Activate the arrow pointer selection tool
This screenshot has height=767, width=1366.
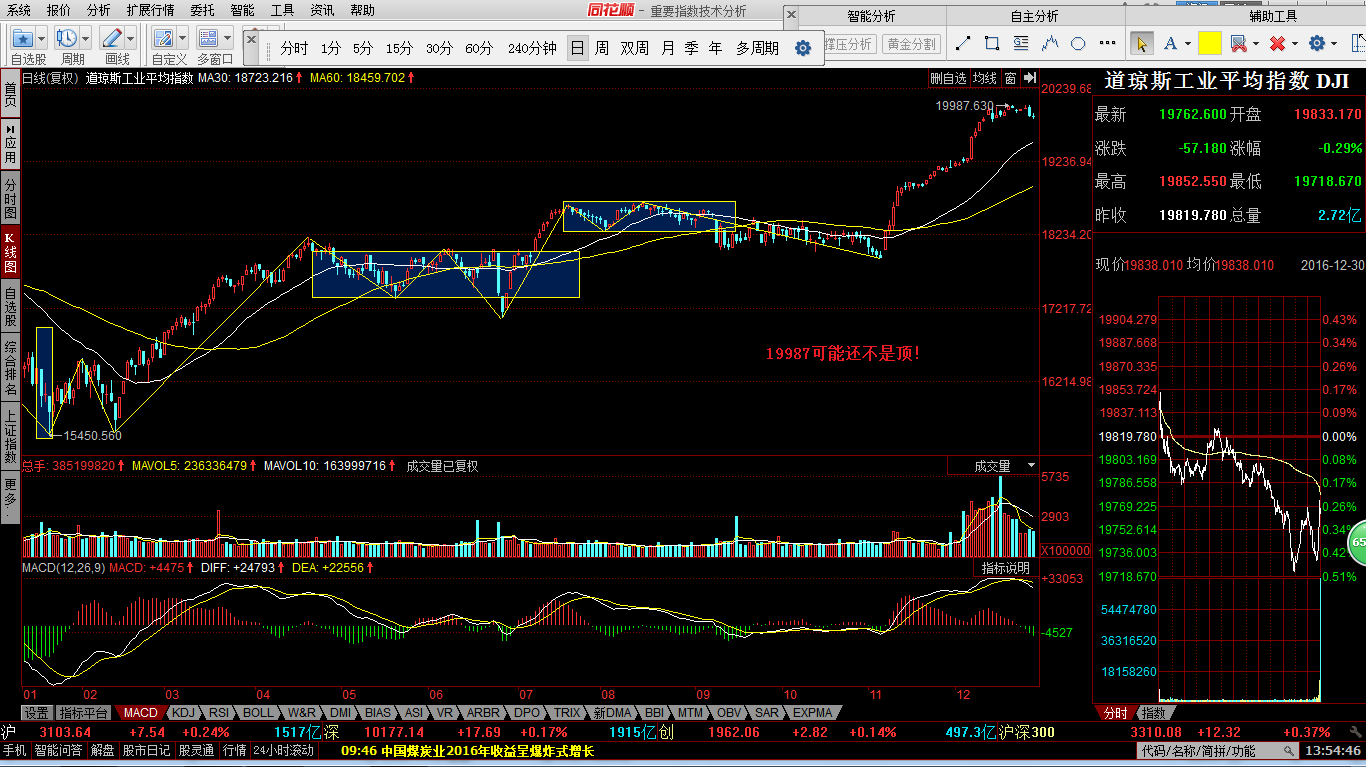(1141, 43)
